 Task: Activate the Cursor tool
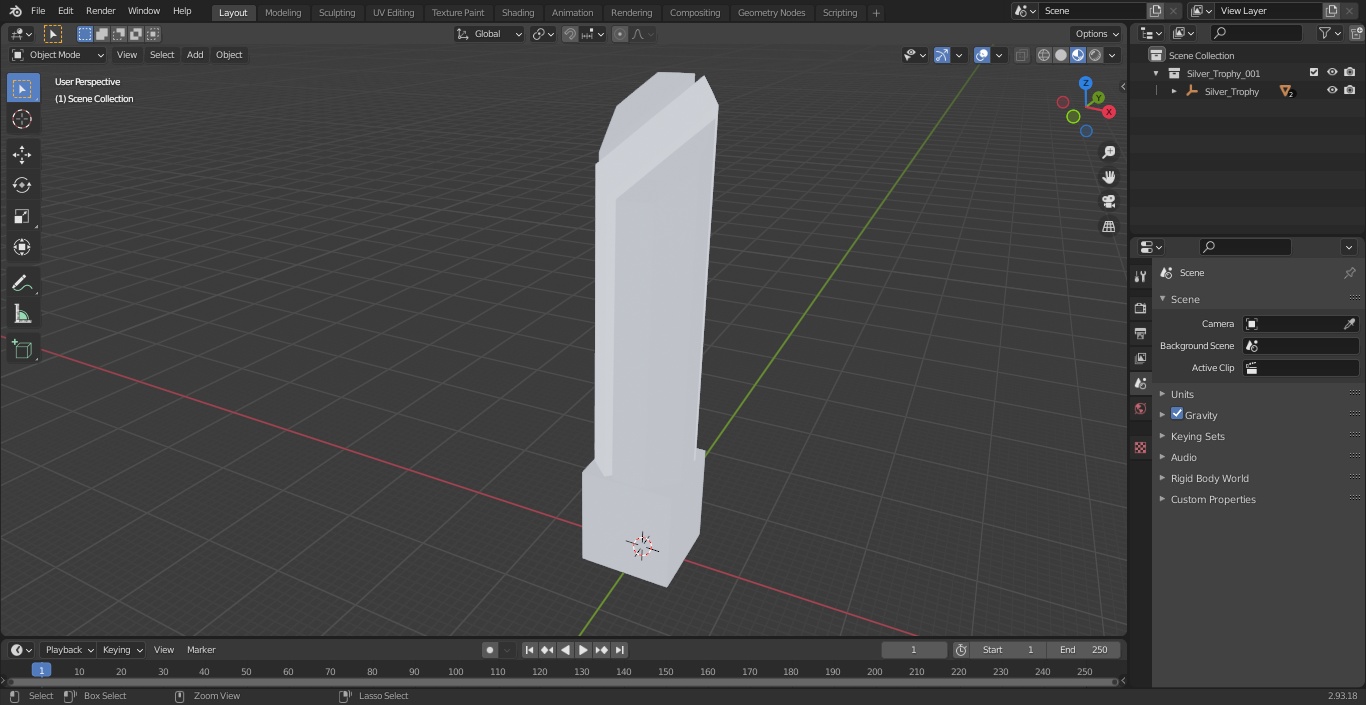(x=22, y=119)
